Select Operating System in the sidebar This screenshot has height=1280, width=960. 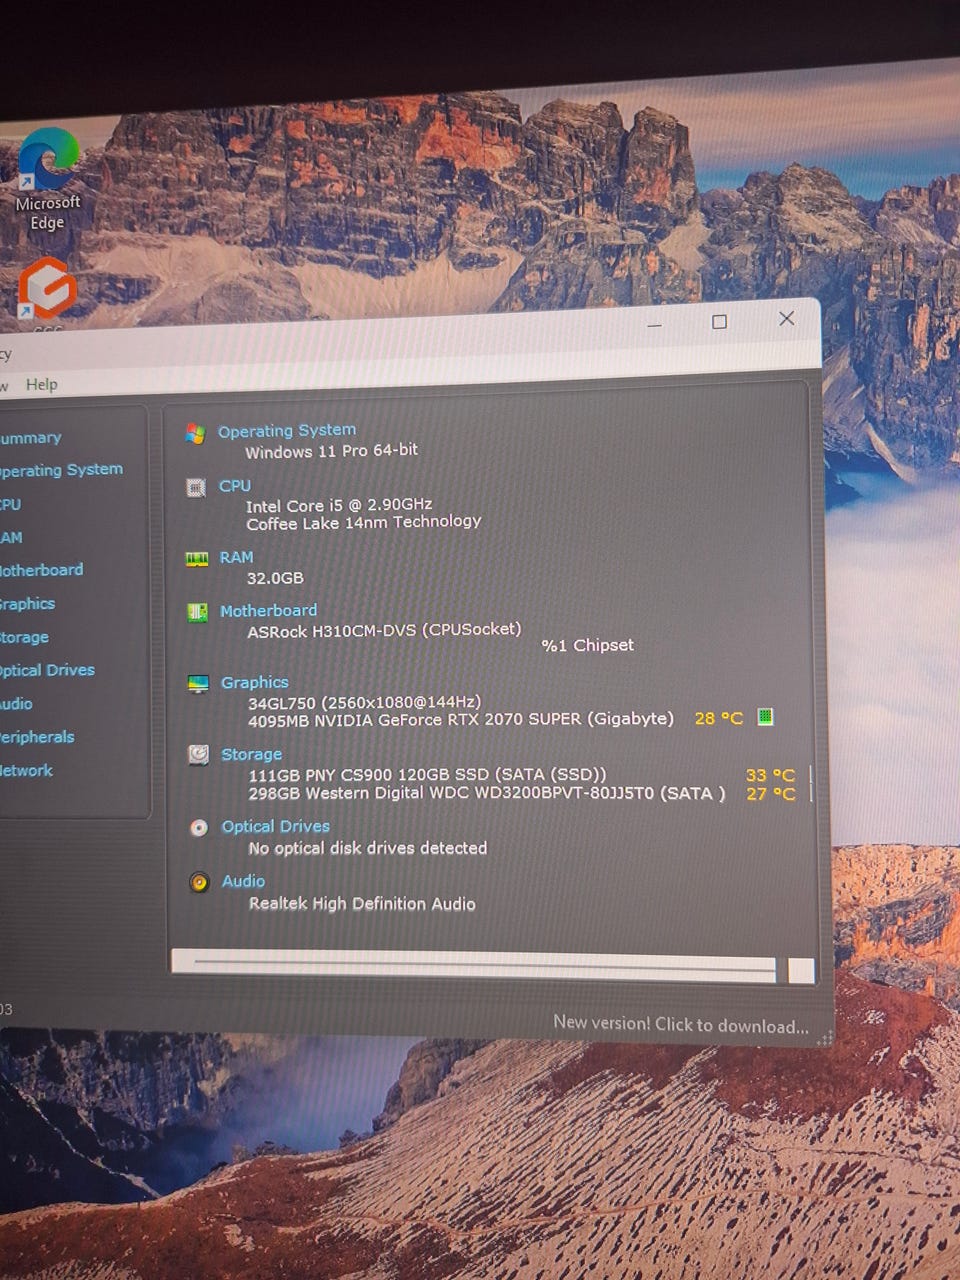coord(60,470)
